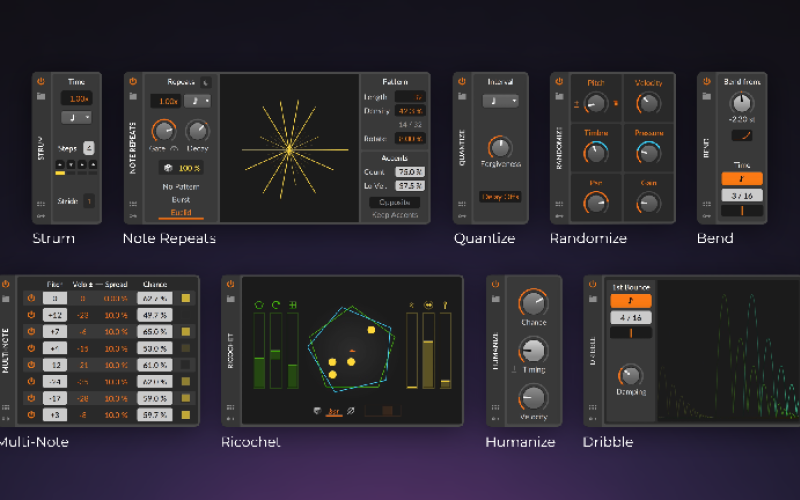Open the Randomize device preset folder icon

[559, 97]
